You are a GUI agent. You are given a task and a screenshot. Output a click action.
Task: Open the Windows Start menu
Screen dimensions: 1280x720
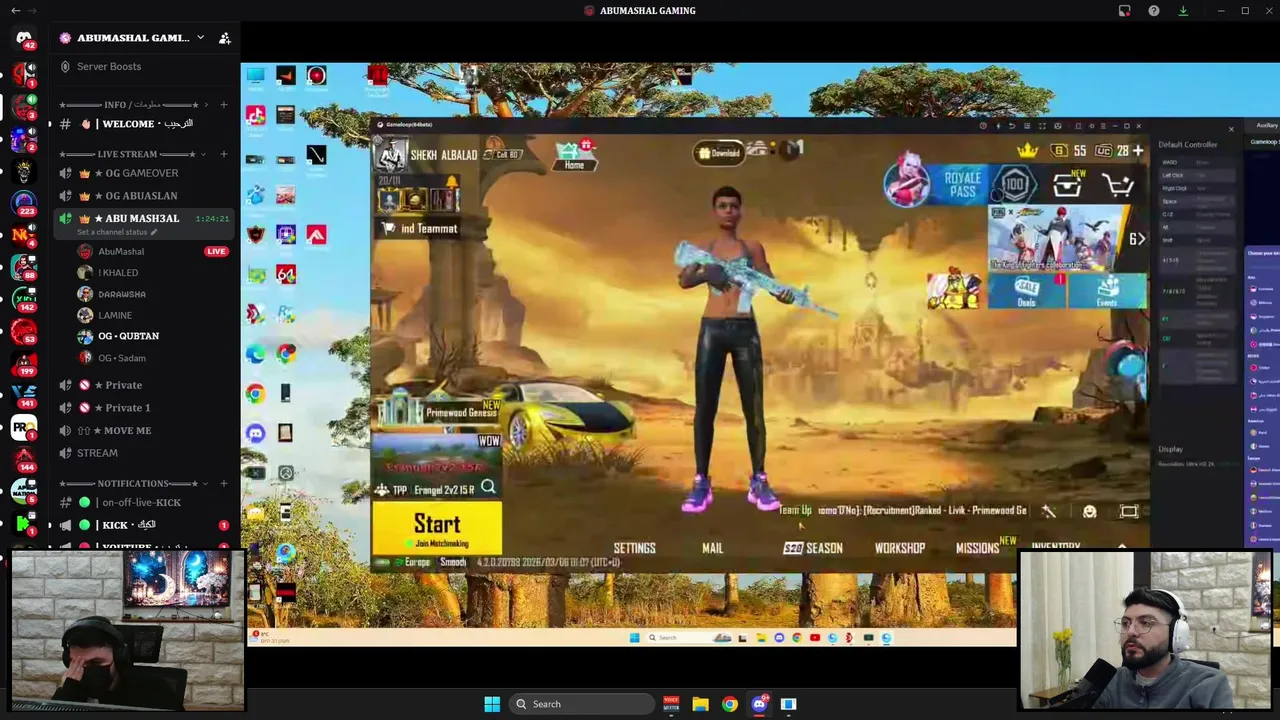(x=492, y=704)
